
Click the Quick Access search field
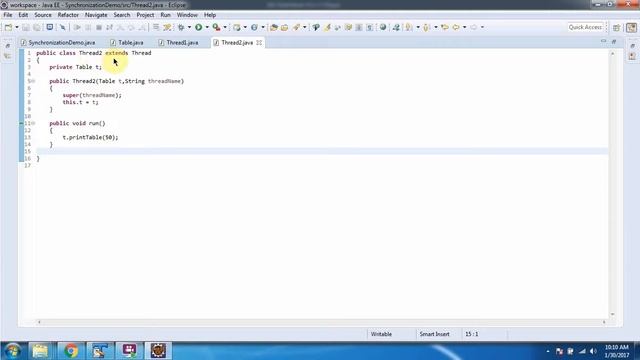[x=585, y=27]
